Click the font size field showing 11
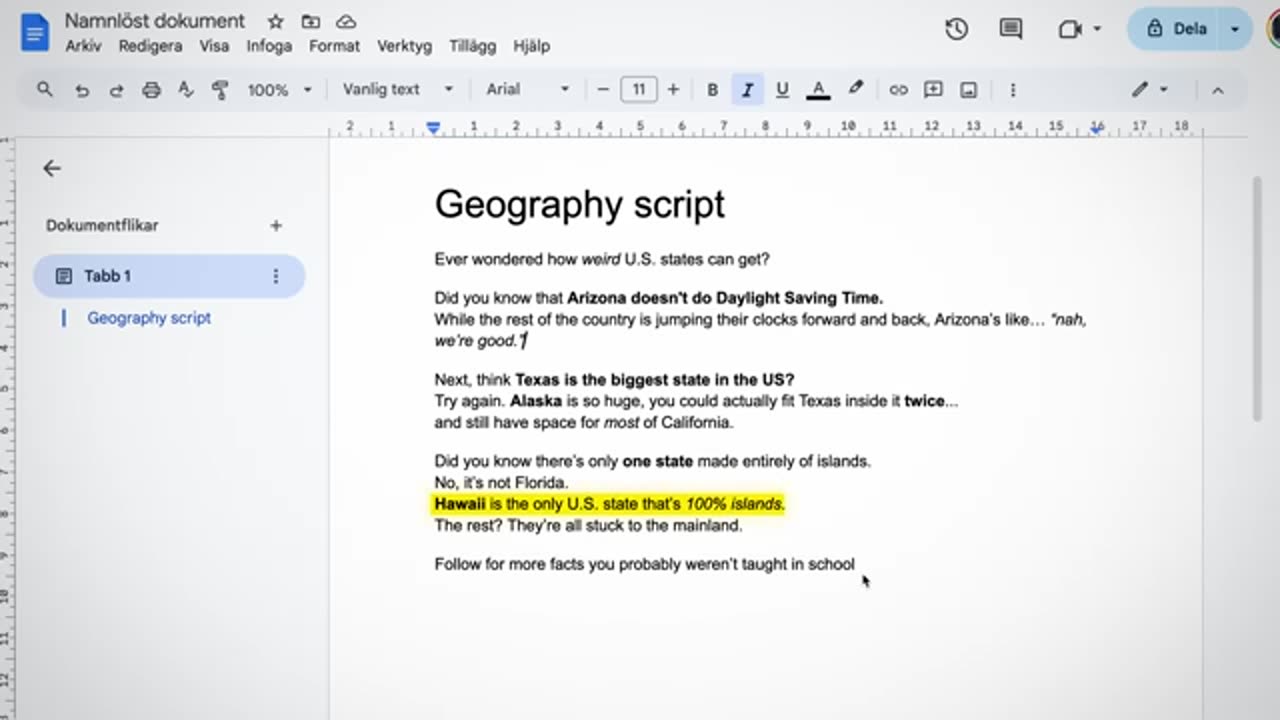Viewport: 1280px width, 720px height. click(638, 90)
